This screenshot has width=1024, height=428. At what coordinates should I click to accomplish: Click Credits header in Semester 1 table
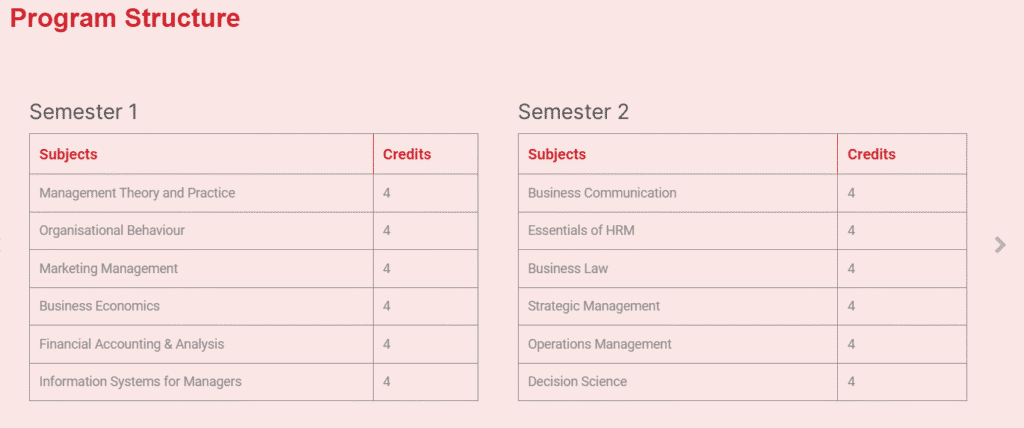click(x=407, y=155)
